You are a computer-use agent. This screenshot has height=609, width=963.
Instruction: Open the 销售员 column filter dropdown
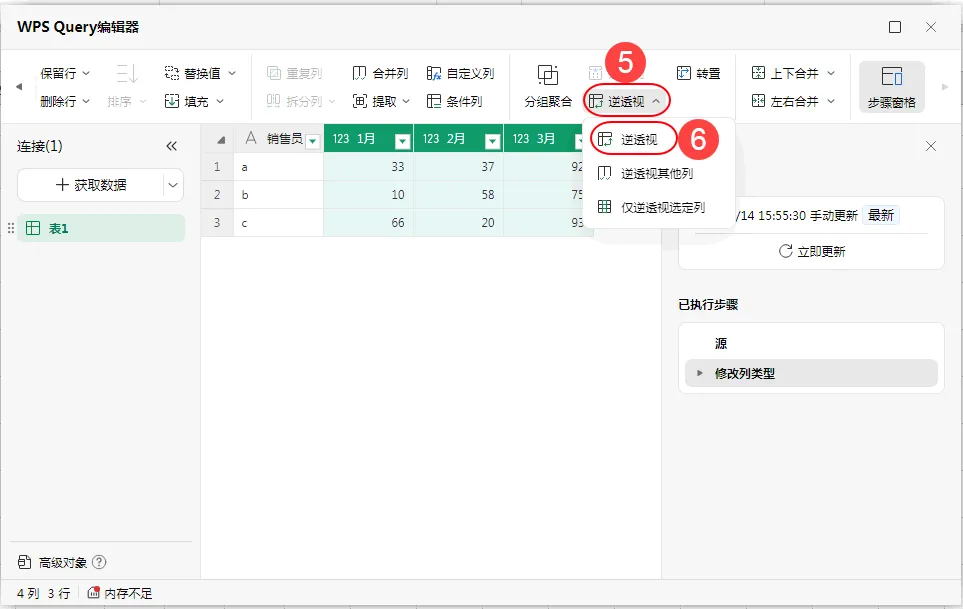[x=313, y=142]
